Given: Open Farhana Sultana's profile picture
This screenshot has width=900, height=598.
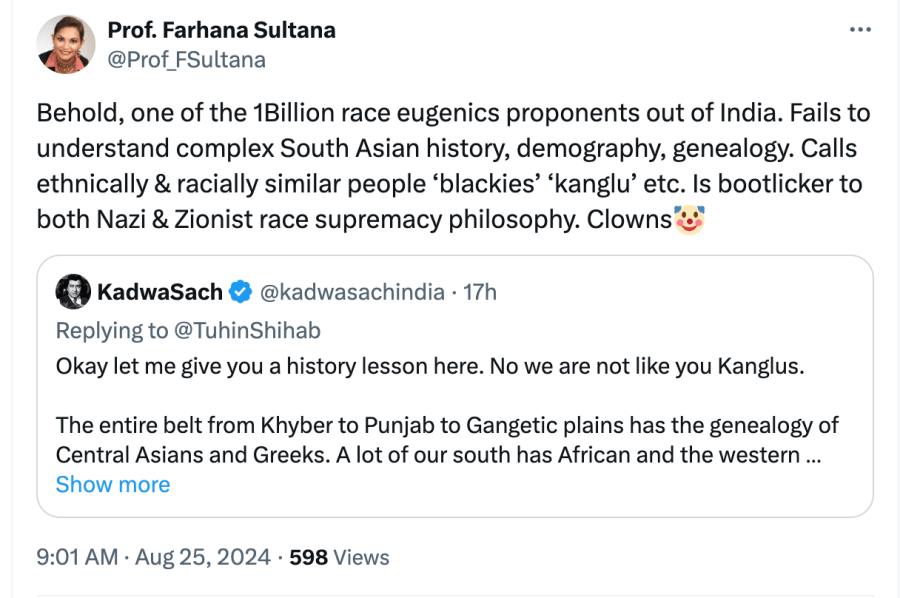Looking at the screenshot, I should click(x=66, y=45).
